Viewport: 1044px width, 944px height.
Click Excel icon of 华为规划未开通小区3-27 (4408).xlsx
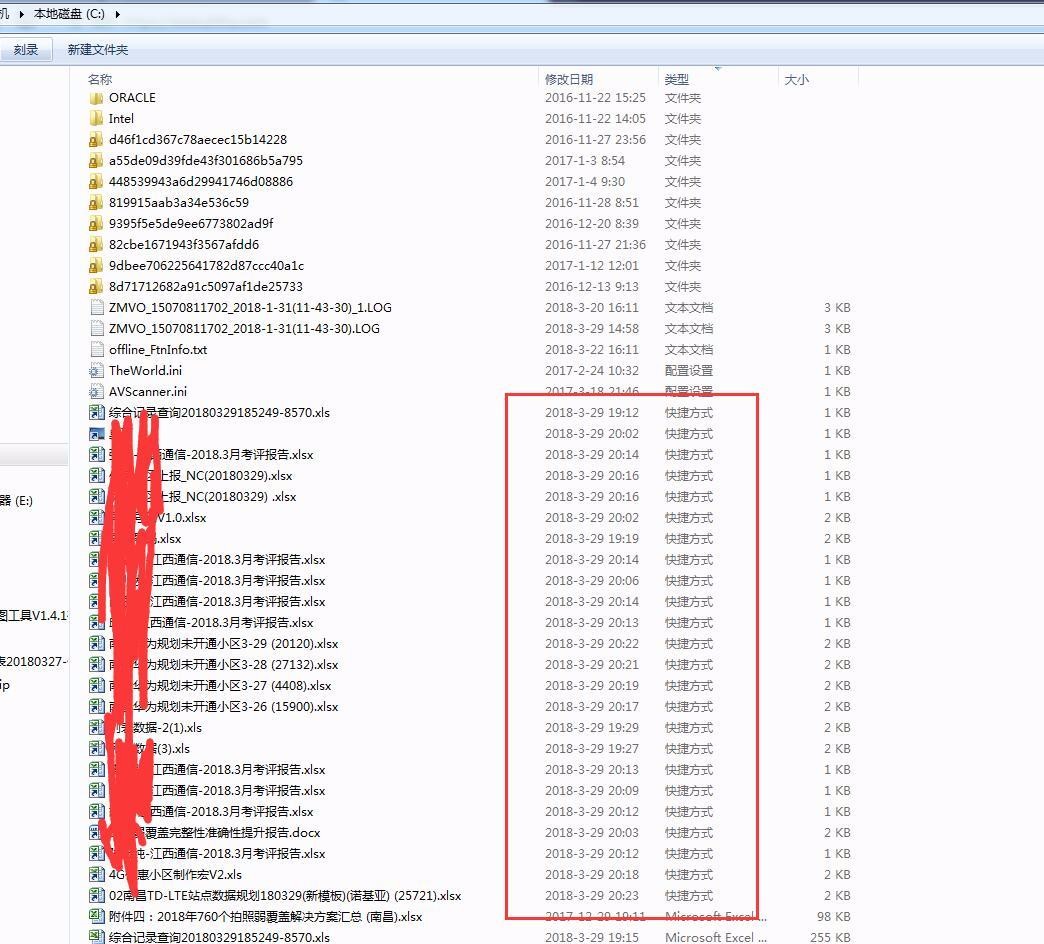(x=97, y=686)
